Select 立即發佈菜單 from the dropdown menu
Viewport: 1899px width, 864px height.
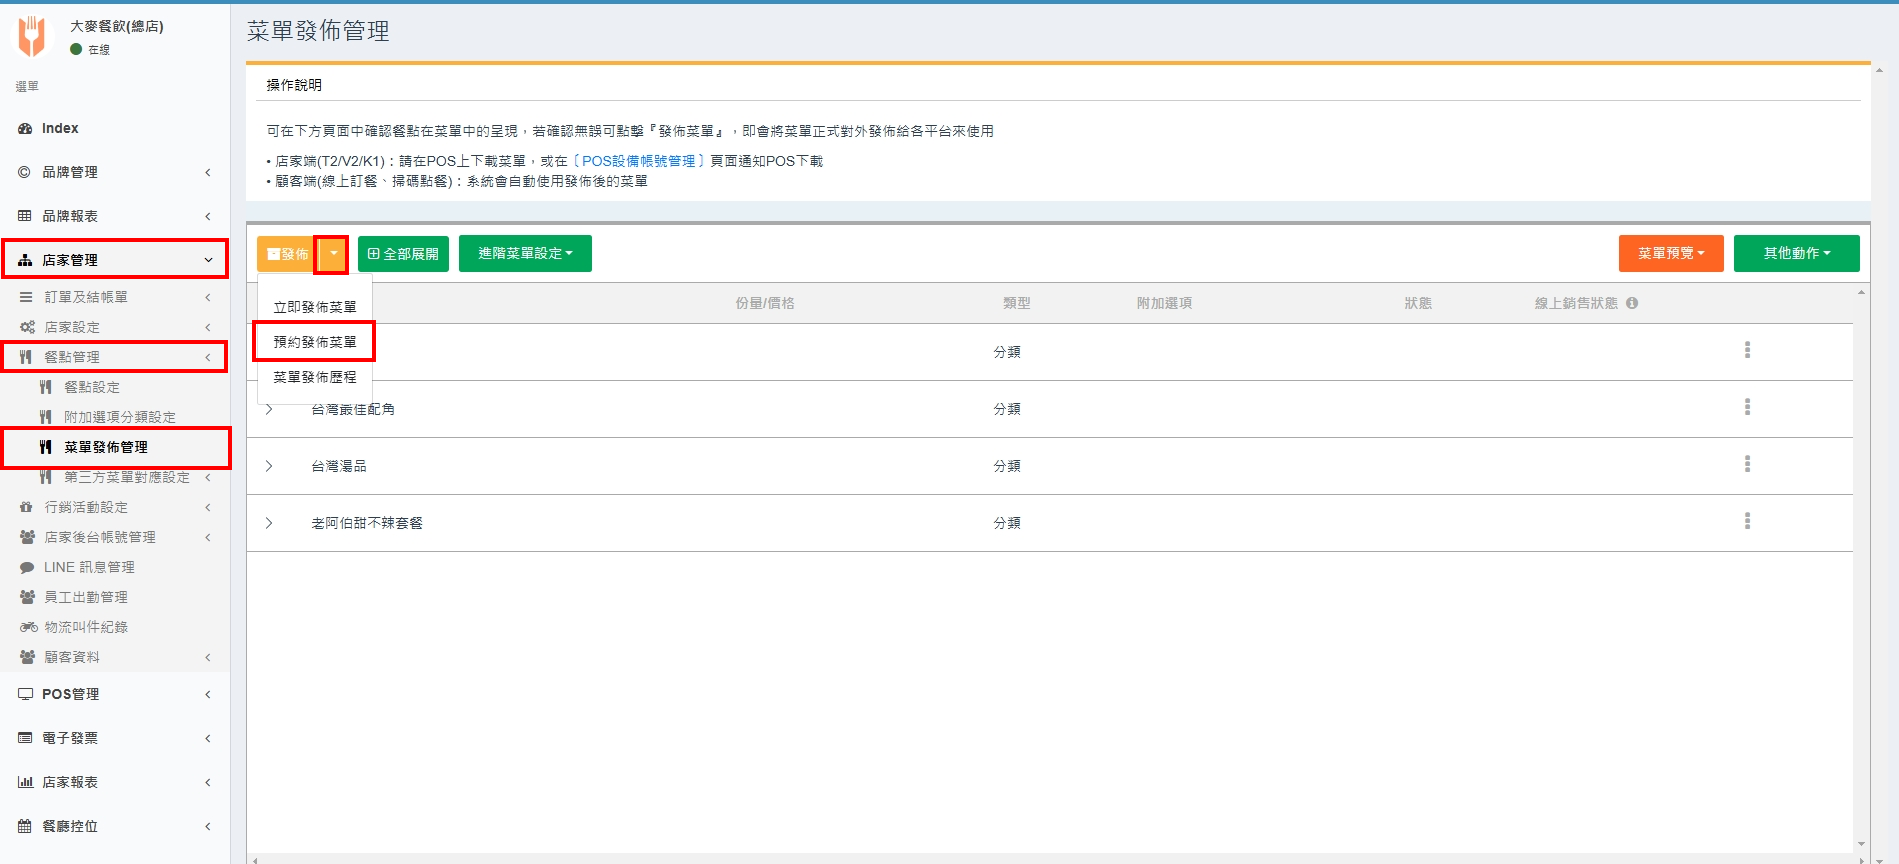[315, 307]
